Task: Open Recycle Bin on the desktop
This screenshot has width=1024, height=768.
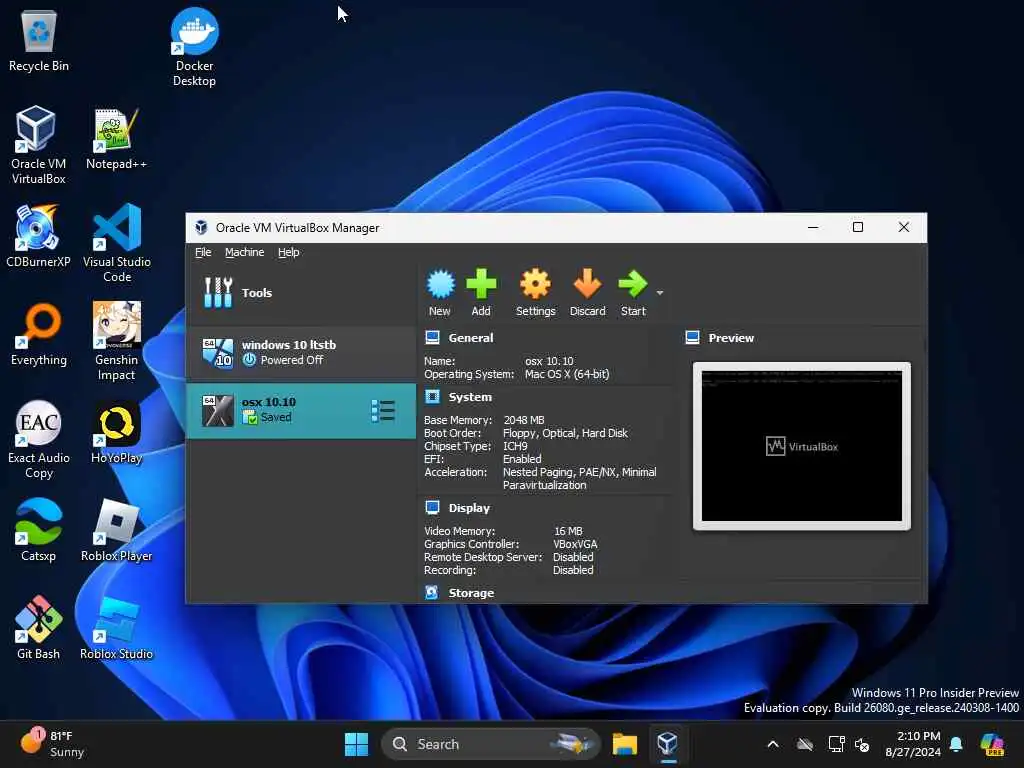Action: [x=39, y=40]
